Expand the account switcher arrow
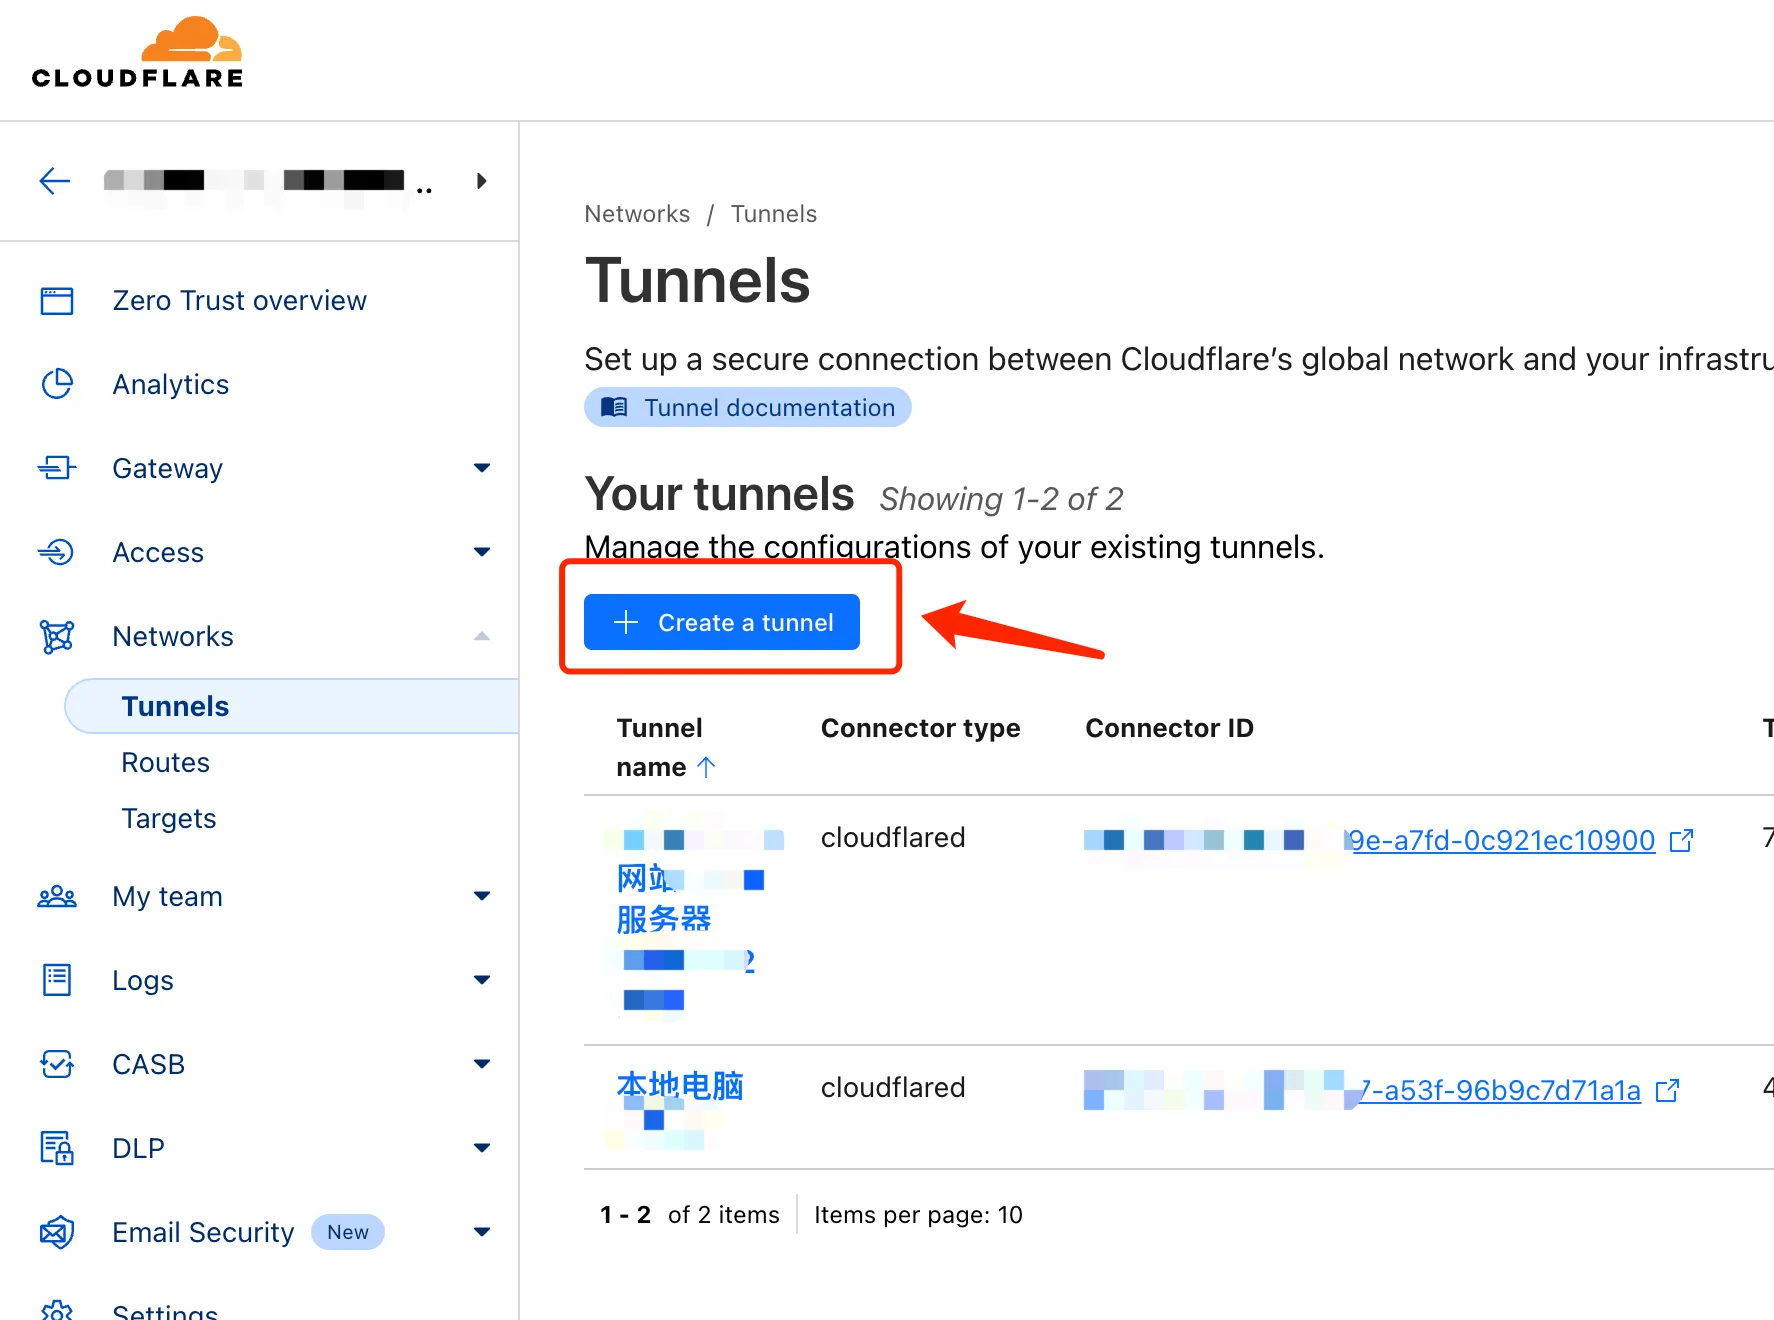This screenshot has height=1320, width=1774. click(x=482, y=181)
